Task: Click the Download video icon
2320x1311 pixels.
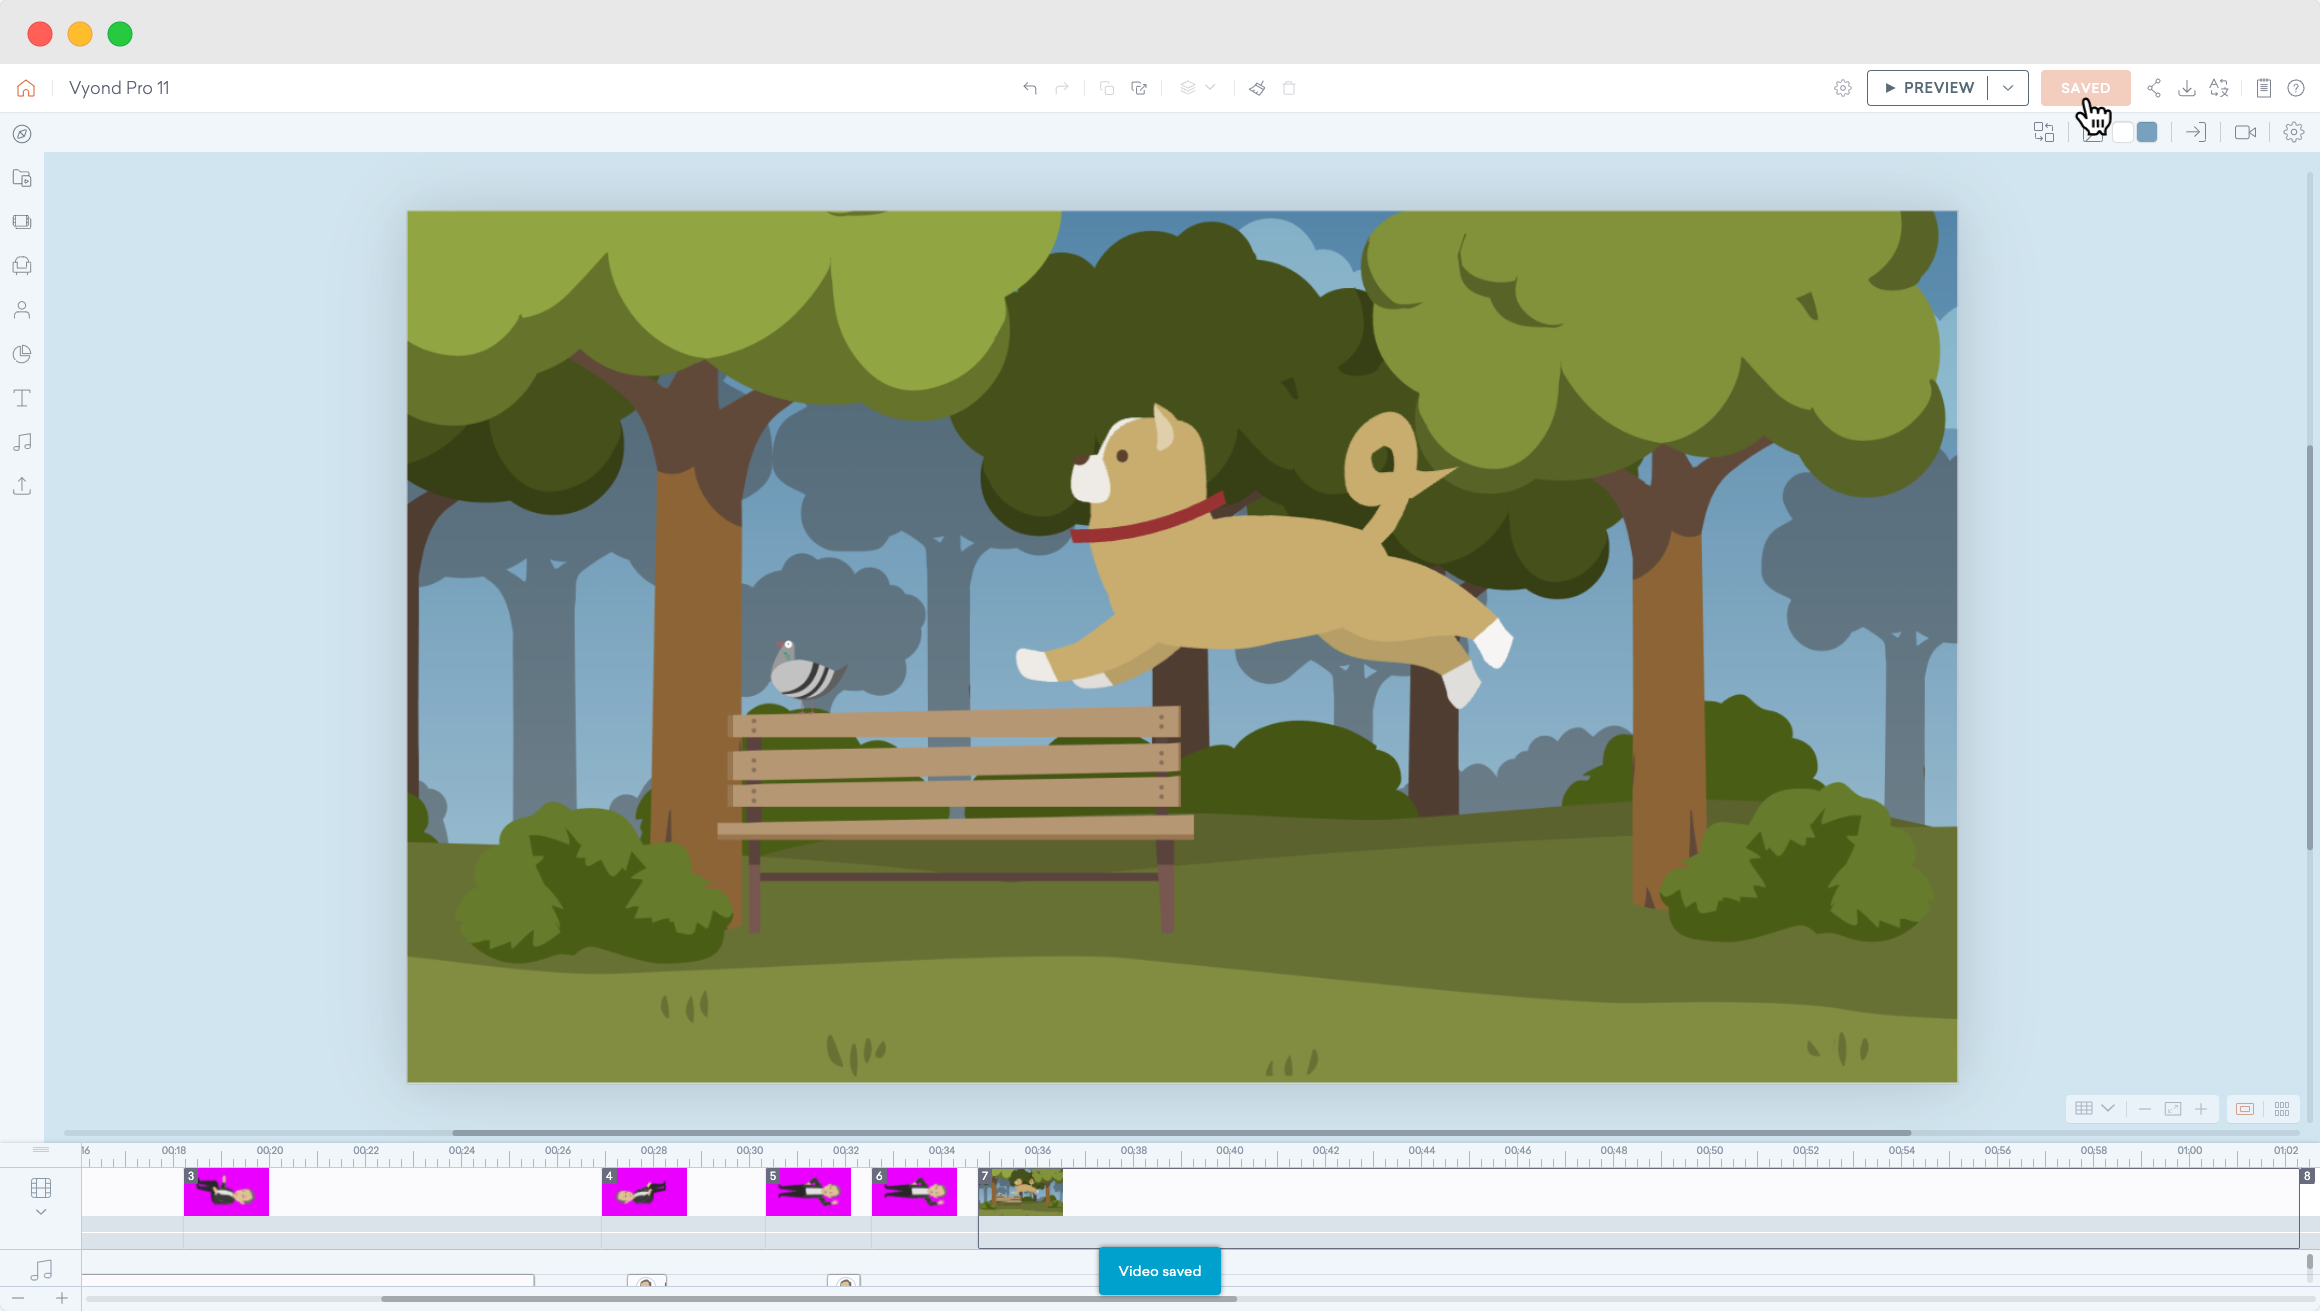Action: (2187, 88)
